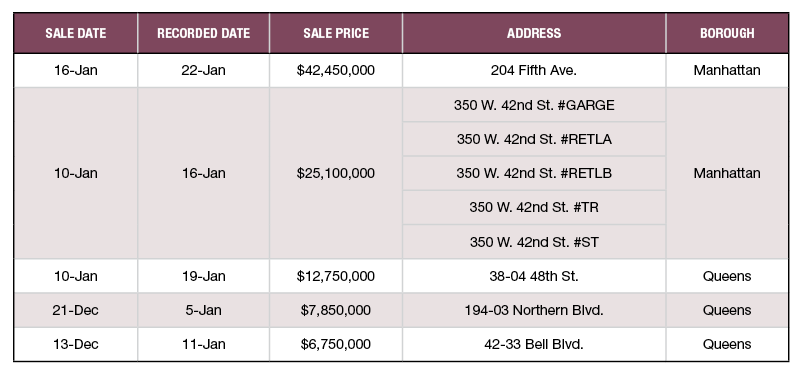The image size is (800, 374).
Task: Click the 38-04 48th St. address cell
Action: (534, 276)
